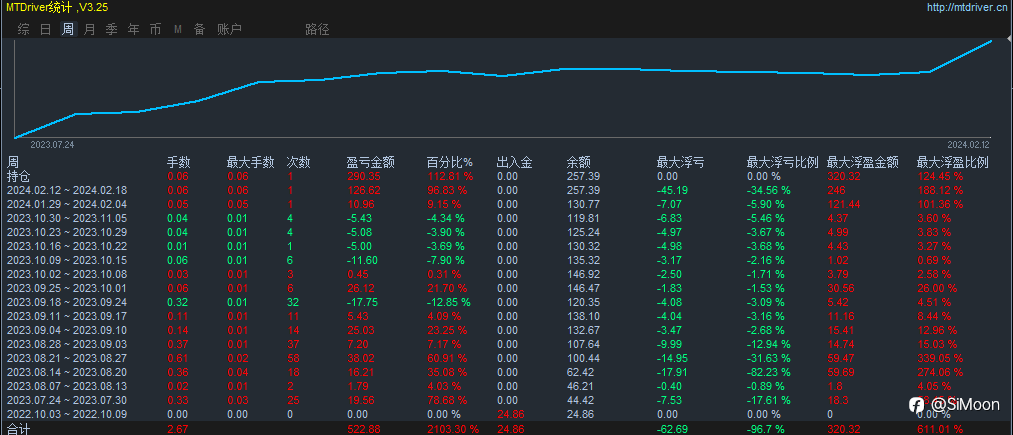Click percentage cell 96.83 %
The width and height of the screenshot is (1013, 435).
(x=447, y=190)
